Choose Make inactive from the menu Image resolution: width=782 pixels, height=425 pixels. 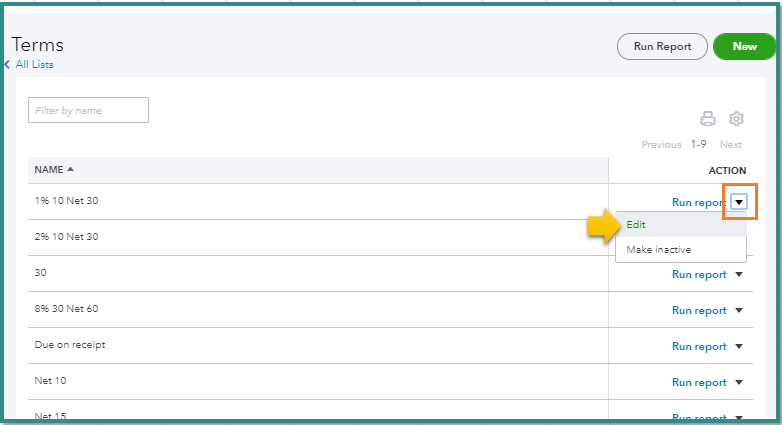(658, 249)
